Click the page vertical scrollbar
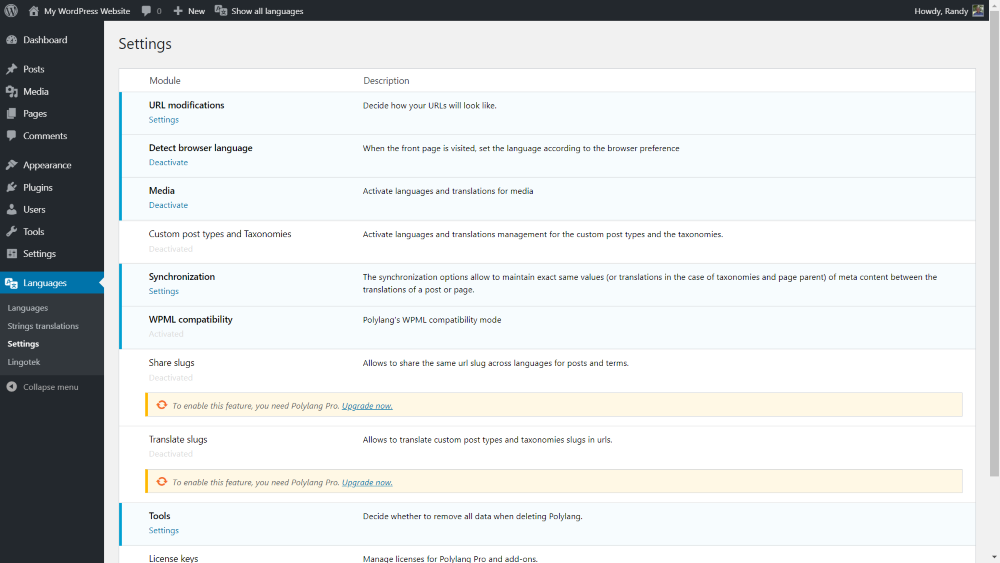 pyautogui.click(x=993, y=250)
